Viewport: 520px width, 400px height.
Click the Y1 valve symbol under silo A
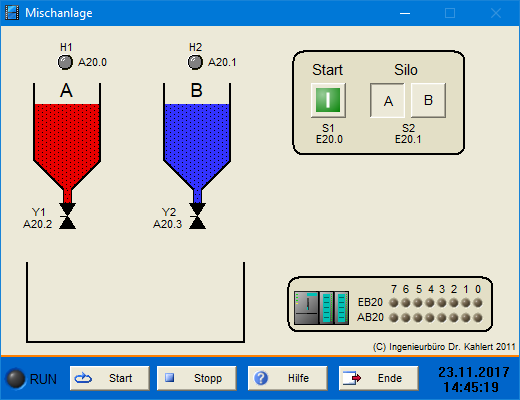(67, 216)
